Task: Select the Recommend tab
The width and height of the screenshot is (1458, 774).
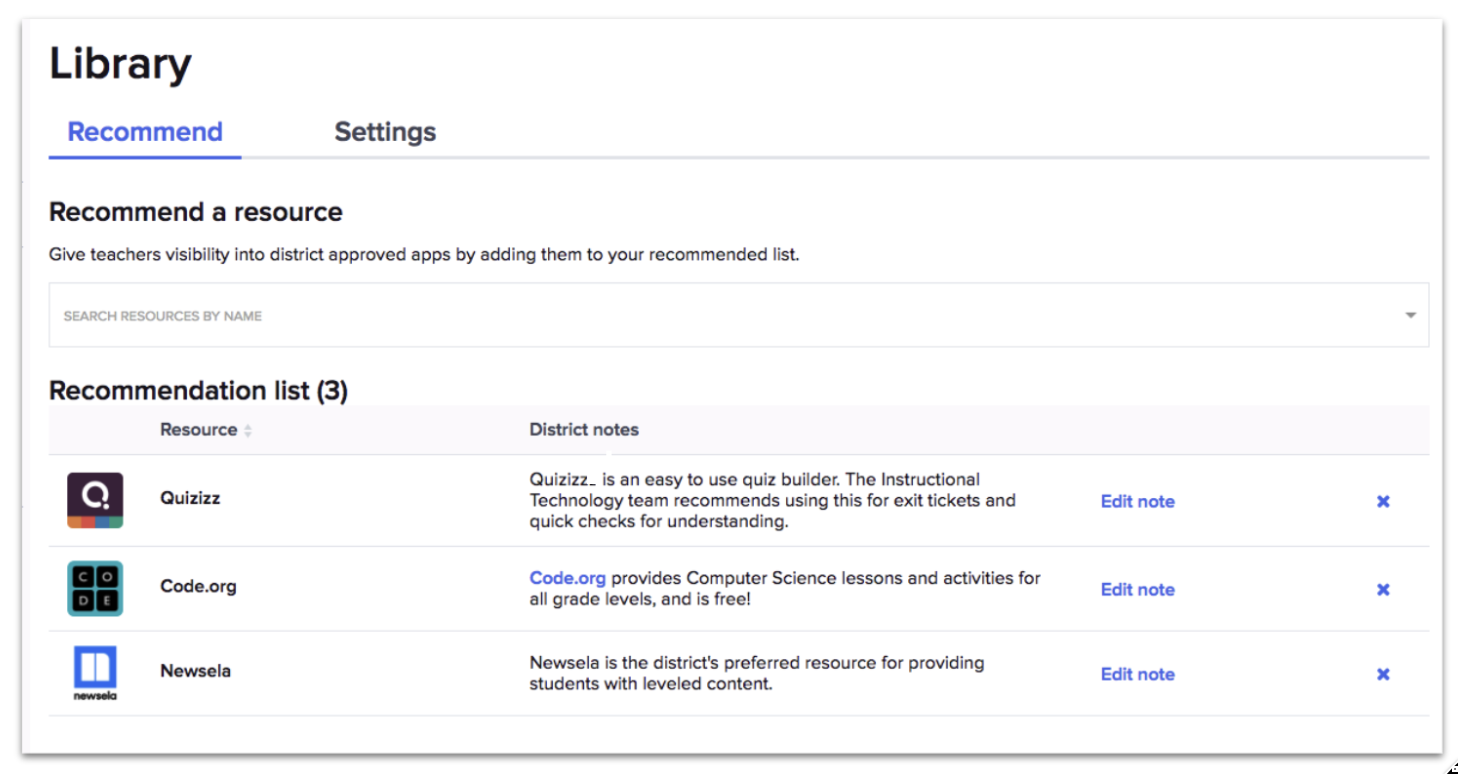Action: (144, 131)
